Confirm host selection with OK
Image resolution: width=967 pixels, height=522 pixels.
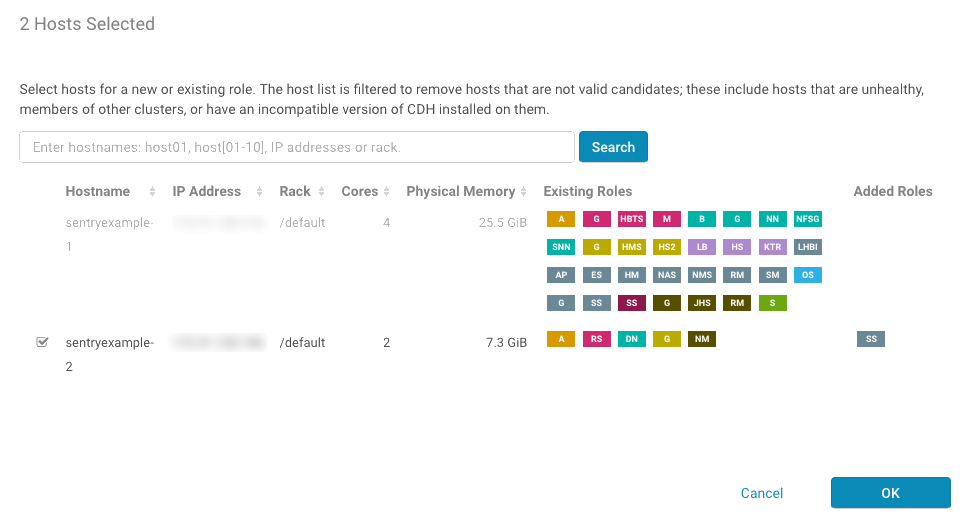(890, 493)
